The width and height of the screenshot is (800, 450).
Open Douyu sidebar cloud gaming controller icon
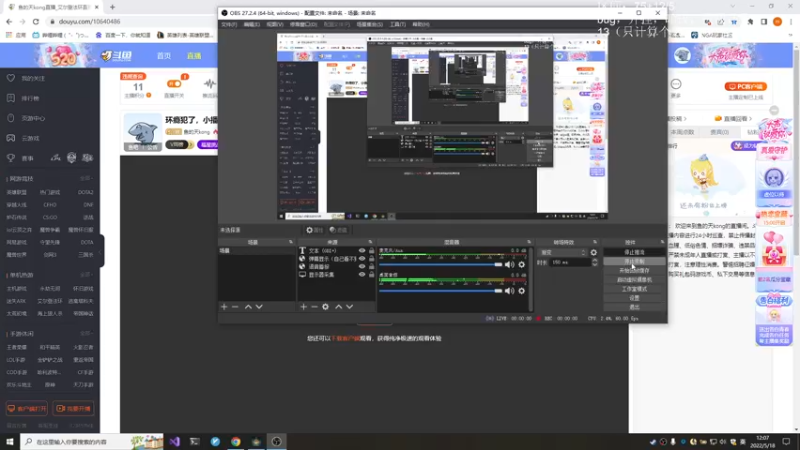point(11,138)
